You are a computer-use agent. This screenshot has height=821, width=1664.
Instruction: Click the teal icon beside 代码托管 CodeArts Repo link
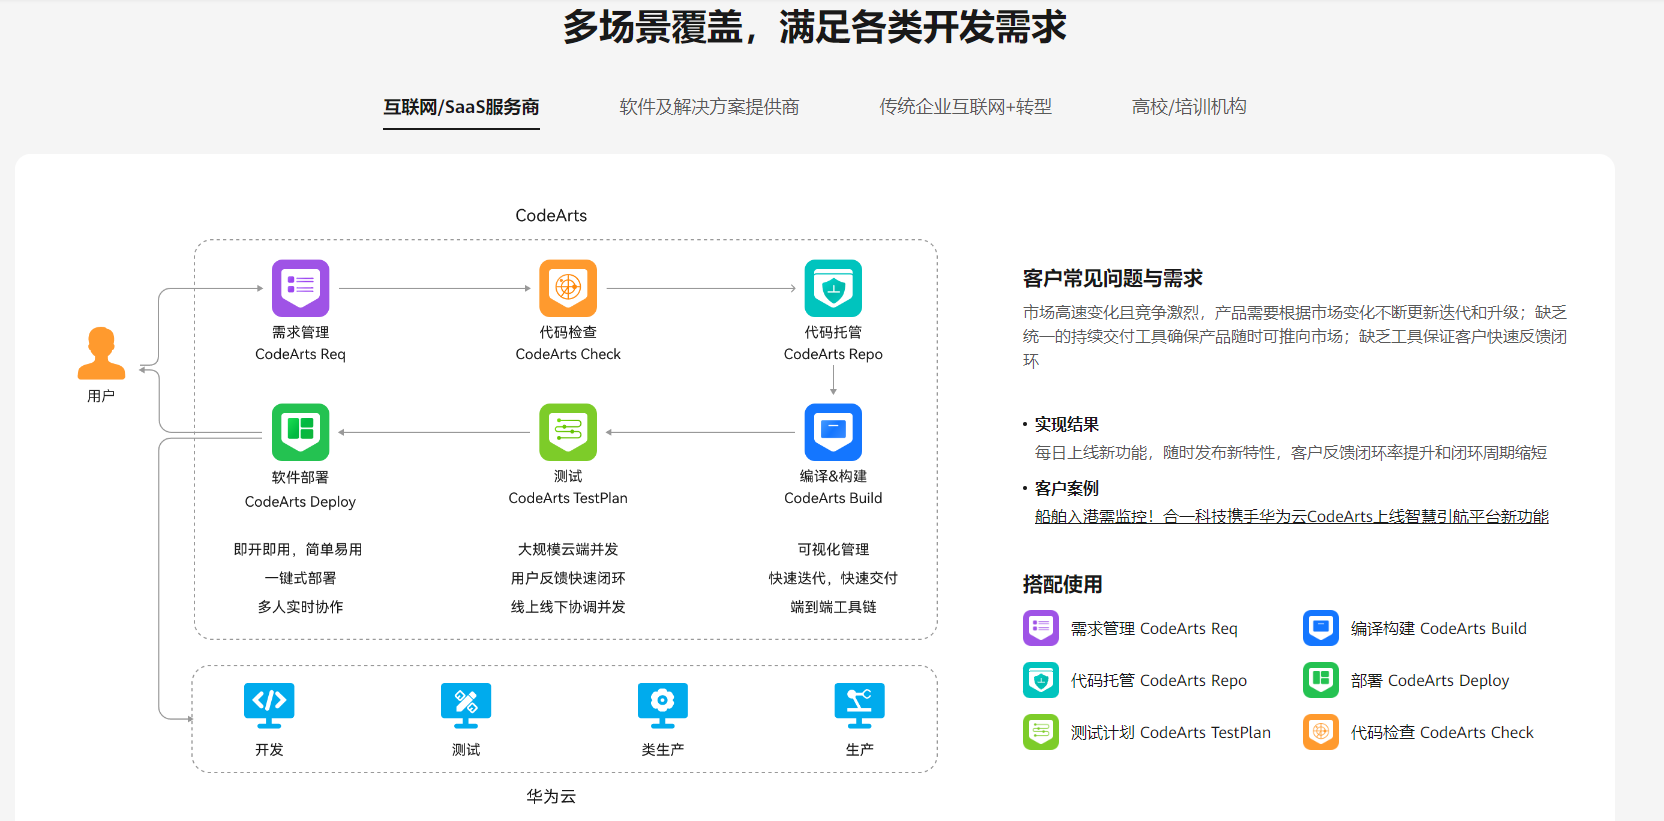pos(1041,680)
